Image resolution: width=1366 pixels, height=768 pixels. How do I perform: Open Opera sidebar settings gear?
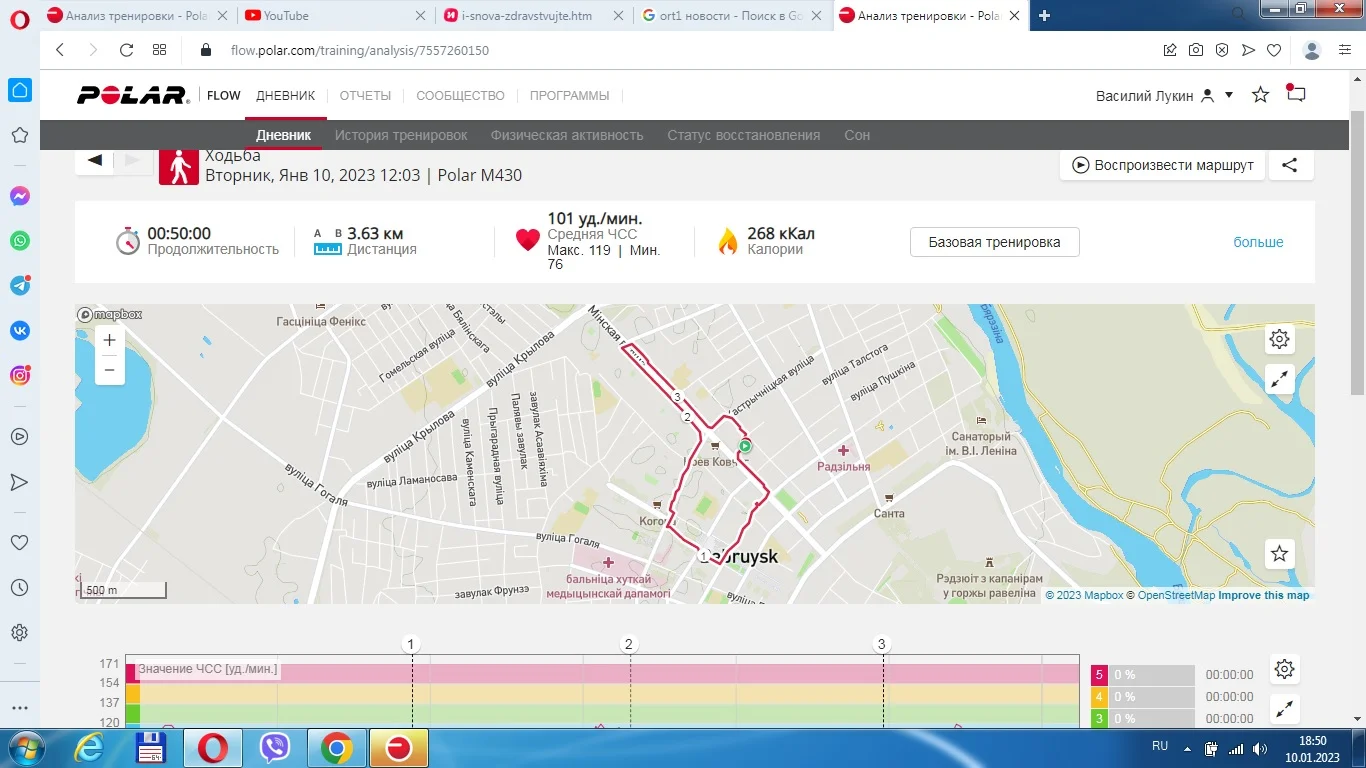pos(19,633)
